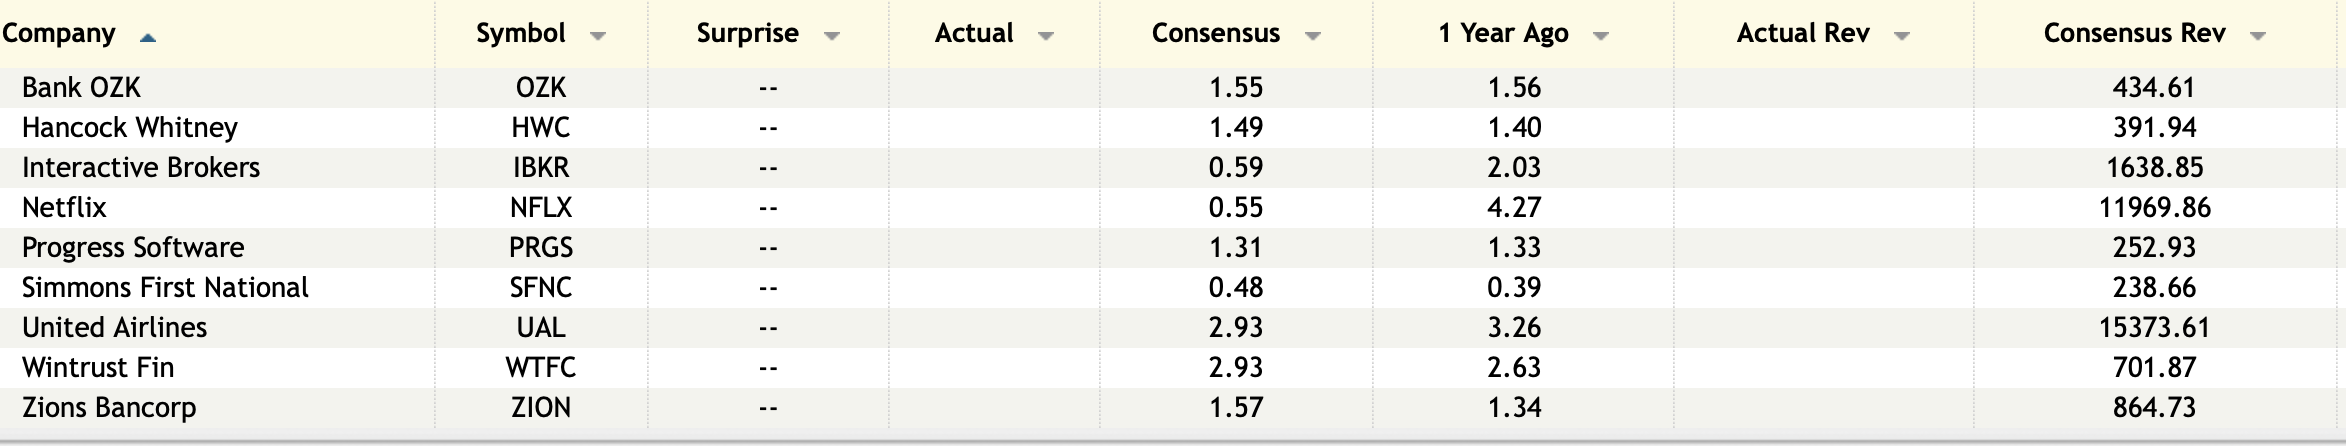Click the Actual column sort arrow
2346x446 pixels.
(x=1046, y=36)
